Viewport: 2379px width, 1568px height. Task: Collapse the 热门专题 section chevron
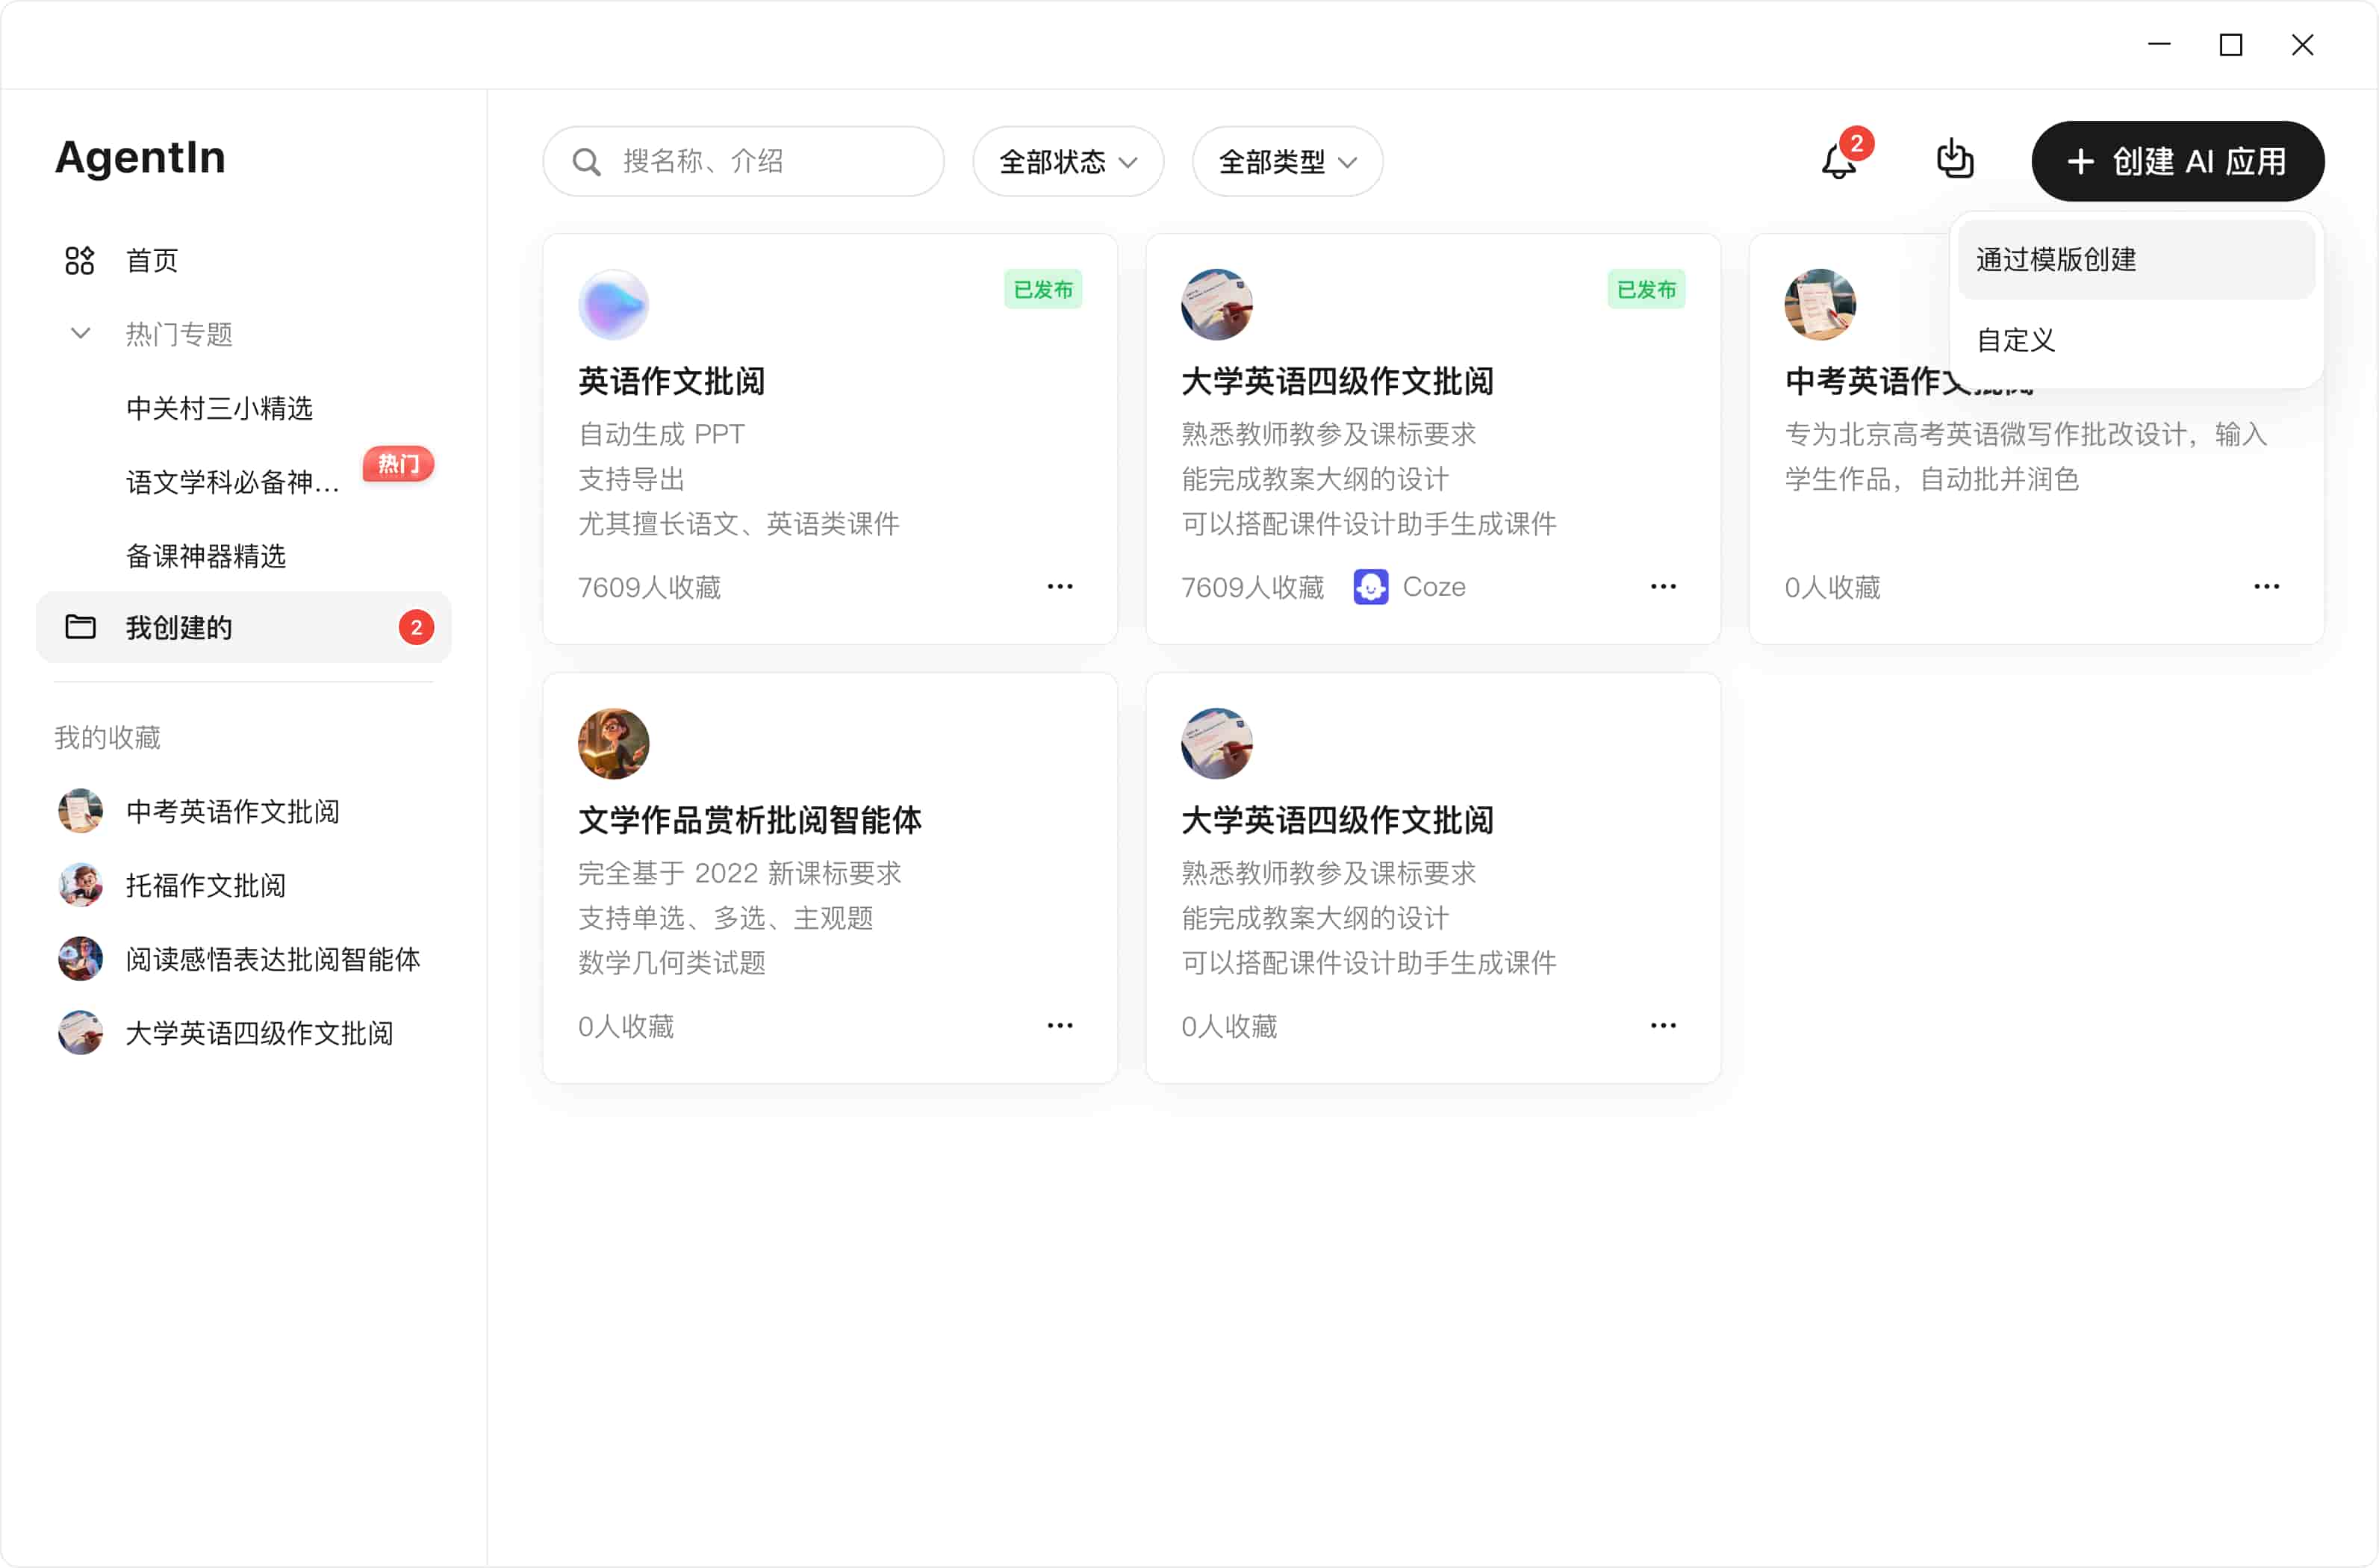coord(80,334)
